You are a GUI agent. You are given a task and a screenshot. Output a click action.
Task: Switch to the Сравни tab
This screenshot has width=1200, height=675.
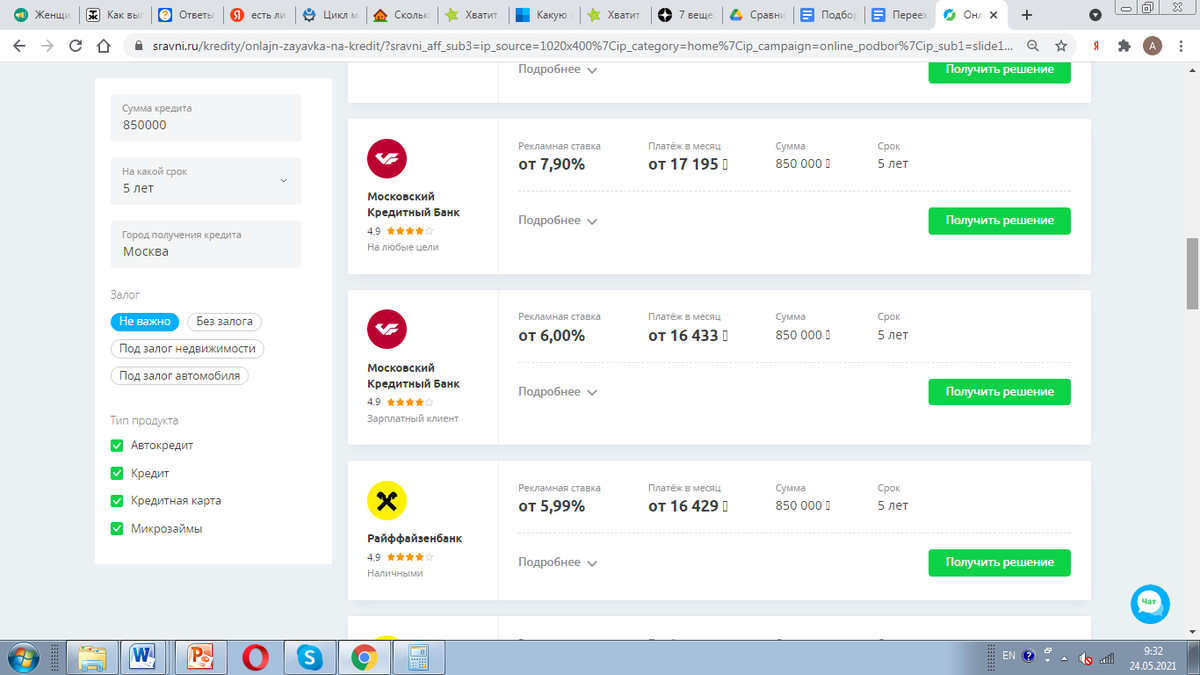(759, 15)
